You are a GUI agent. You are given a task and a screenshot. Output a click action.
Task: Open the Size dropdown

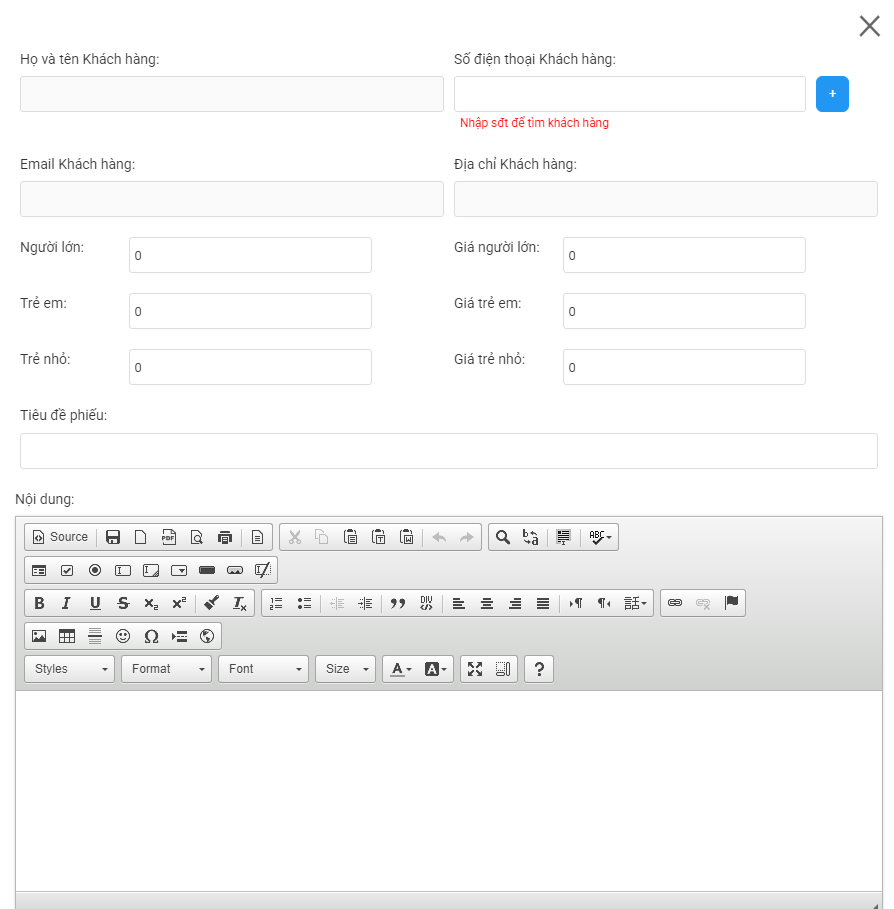(345, 669)
